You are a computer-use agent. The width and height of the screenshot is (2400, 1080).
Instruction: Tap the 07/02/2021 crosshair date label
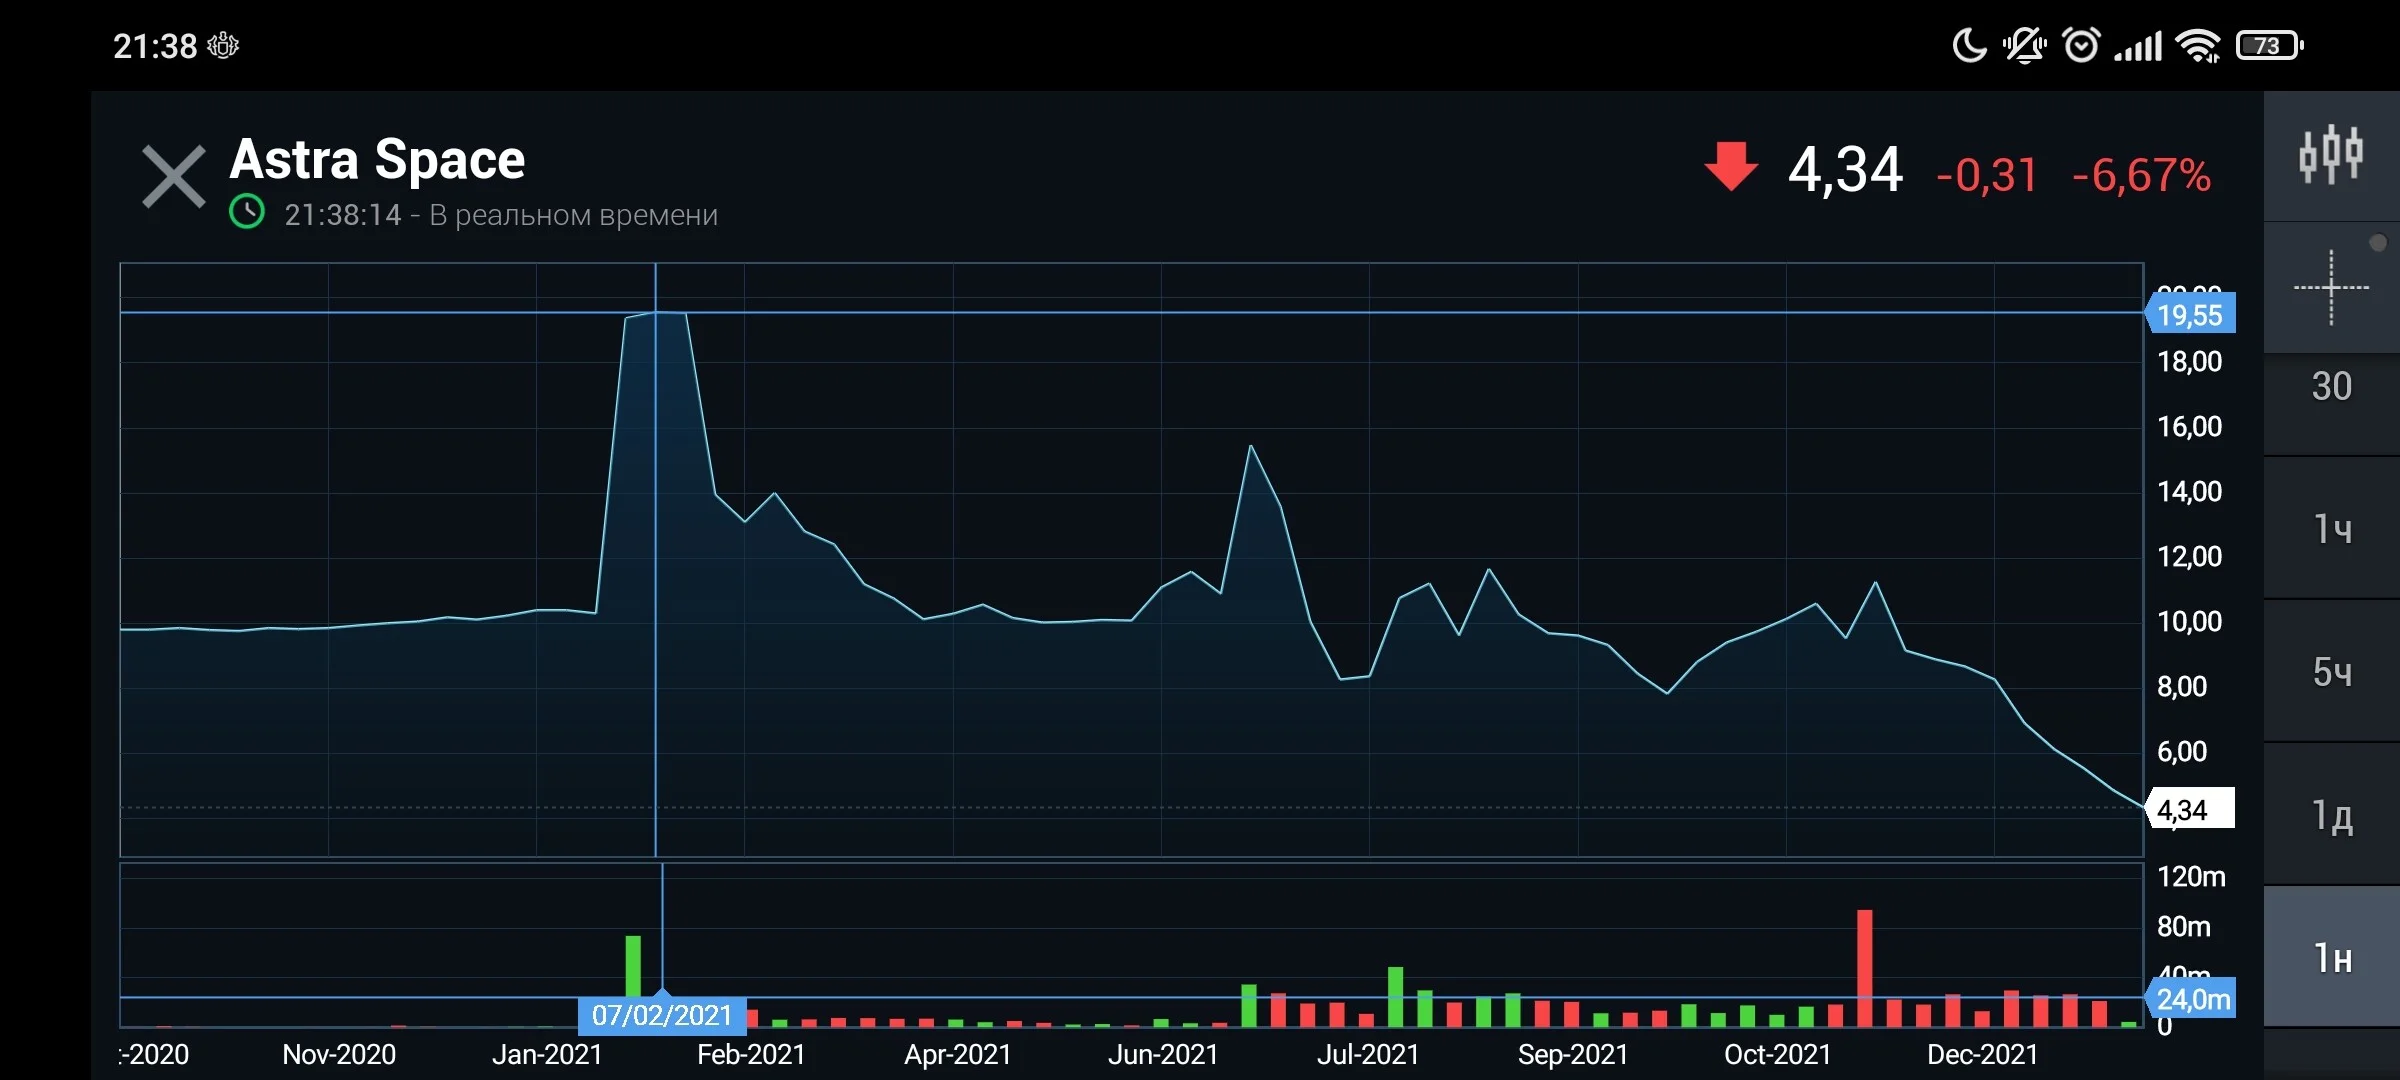(662, 1015)
